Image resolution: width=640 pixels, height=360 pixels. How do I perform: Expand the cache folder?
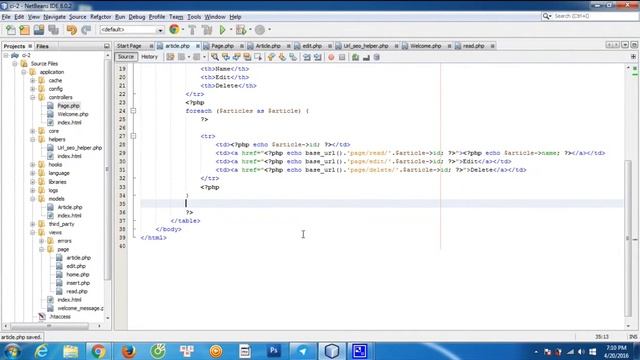coord(33,80)
